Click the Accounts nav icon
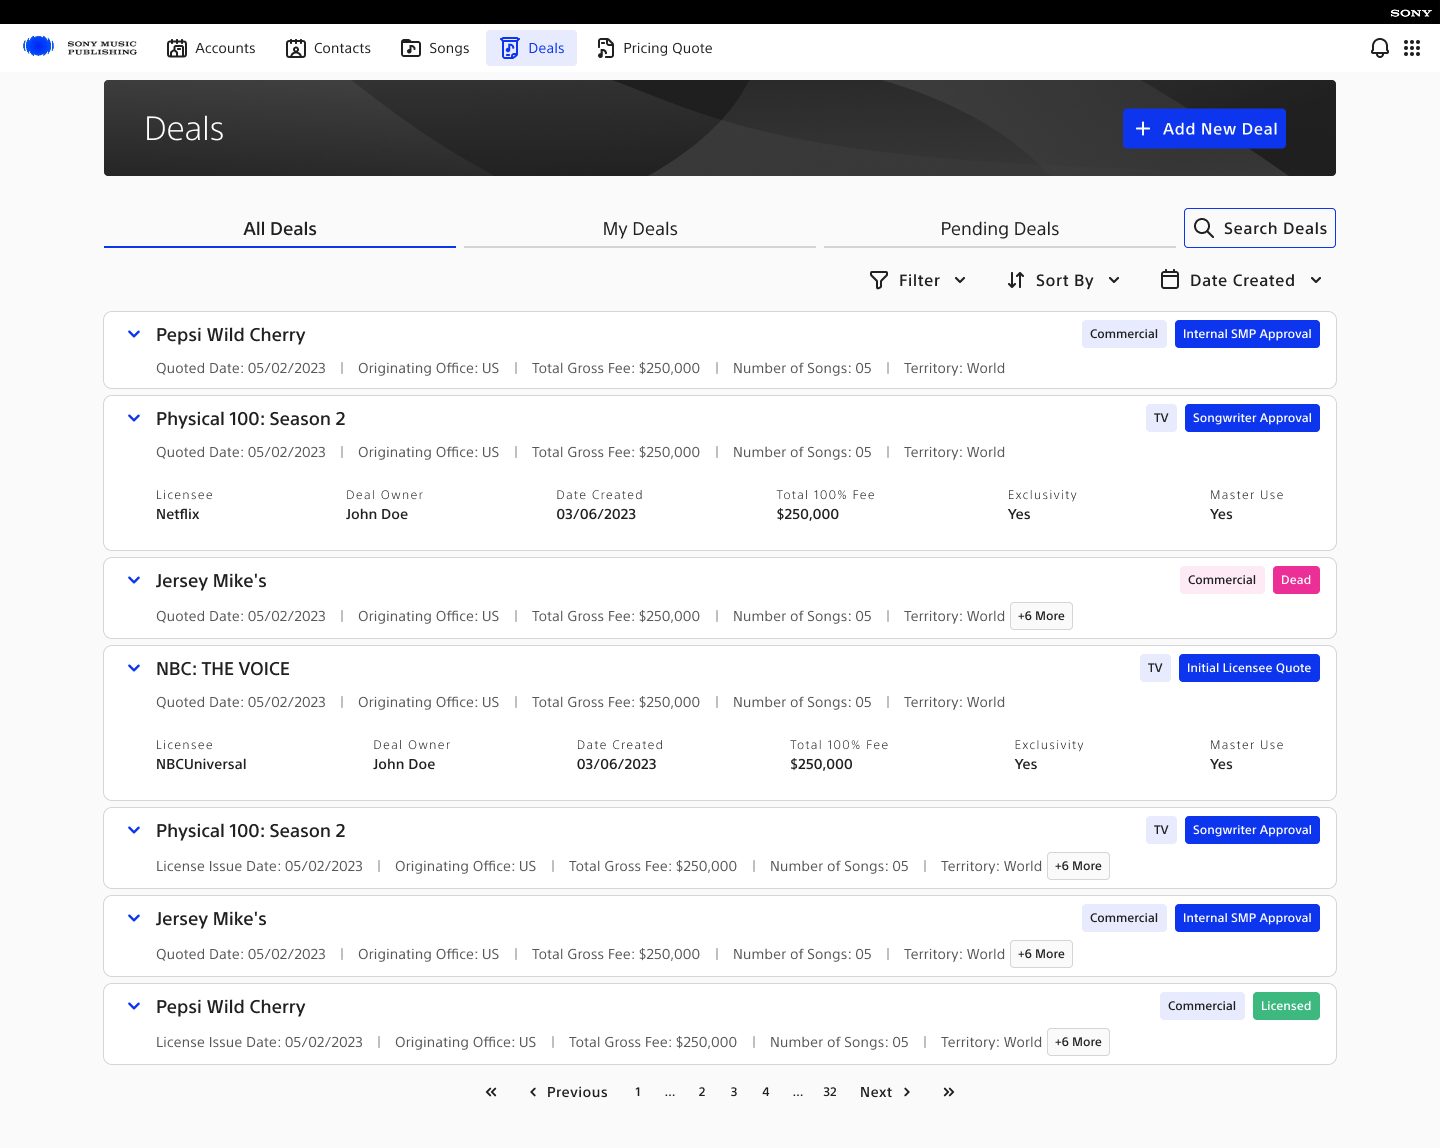The height and width of the screenshot is (1148, 1440). click(x=177, y=48)
